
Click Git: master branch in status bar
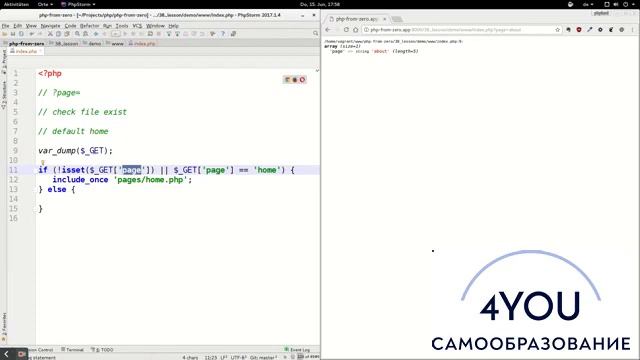[263, 357]
